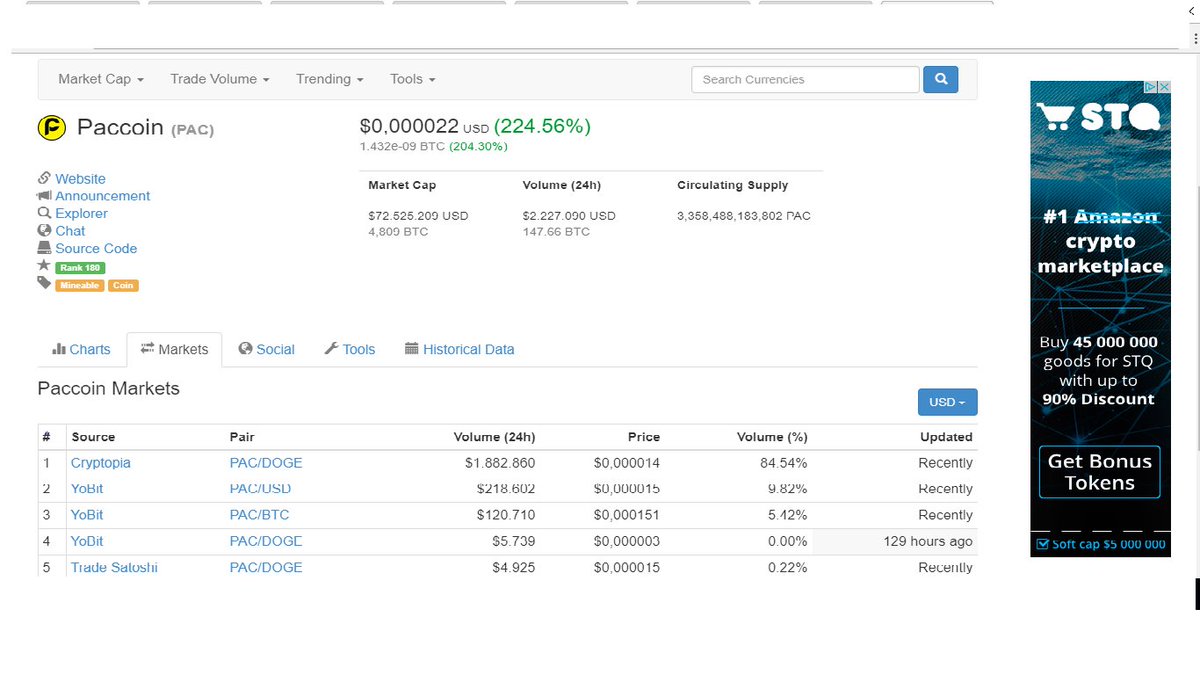Click the 129 hours ago cell

coord(928,541)
